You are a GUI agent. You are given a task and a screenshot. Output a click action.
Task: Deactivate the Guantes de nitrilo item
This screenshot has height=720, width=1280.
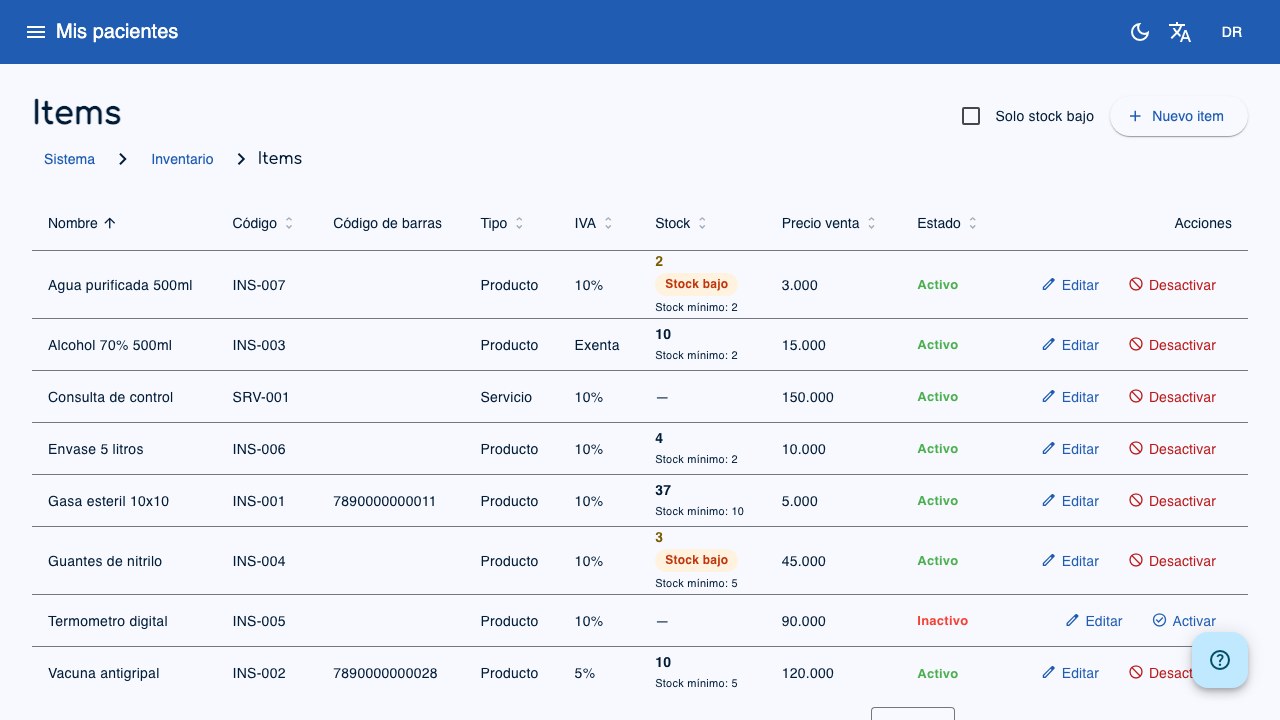pyautogui.click(x=1172, y=561)
